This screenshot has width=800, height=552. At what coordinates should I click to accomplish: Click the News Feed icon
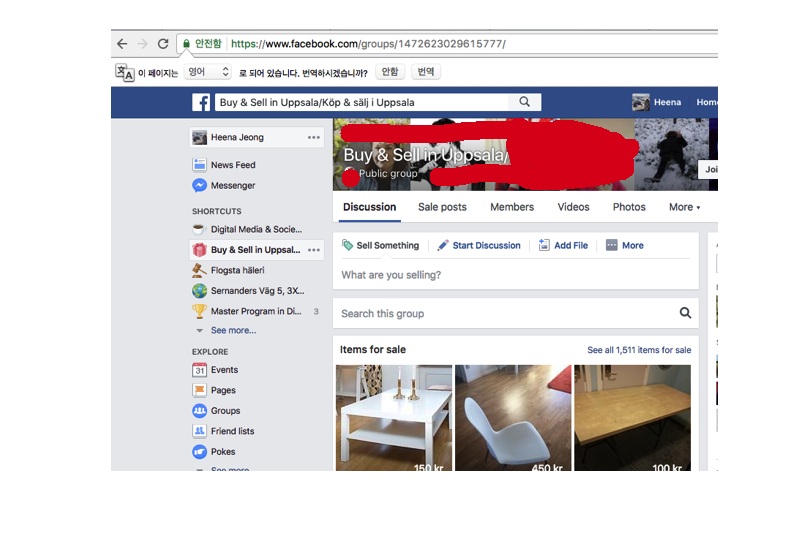[199, 165]
